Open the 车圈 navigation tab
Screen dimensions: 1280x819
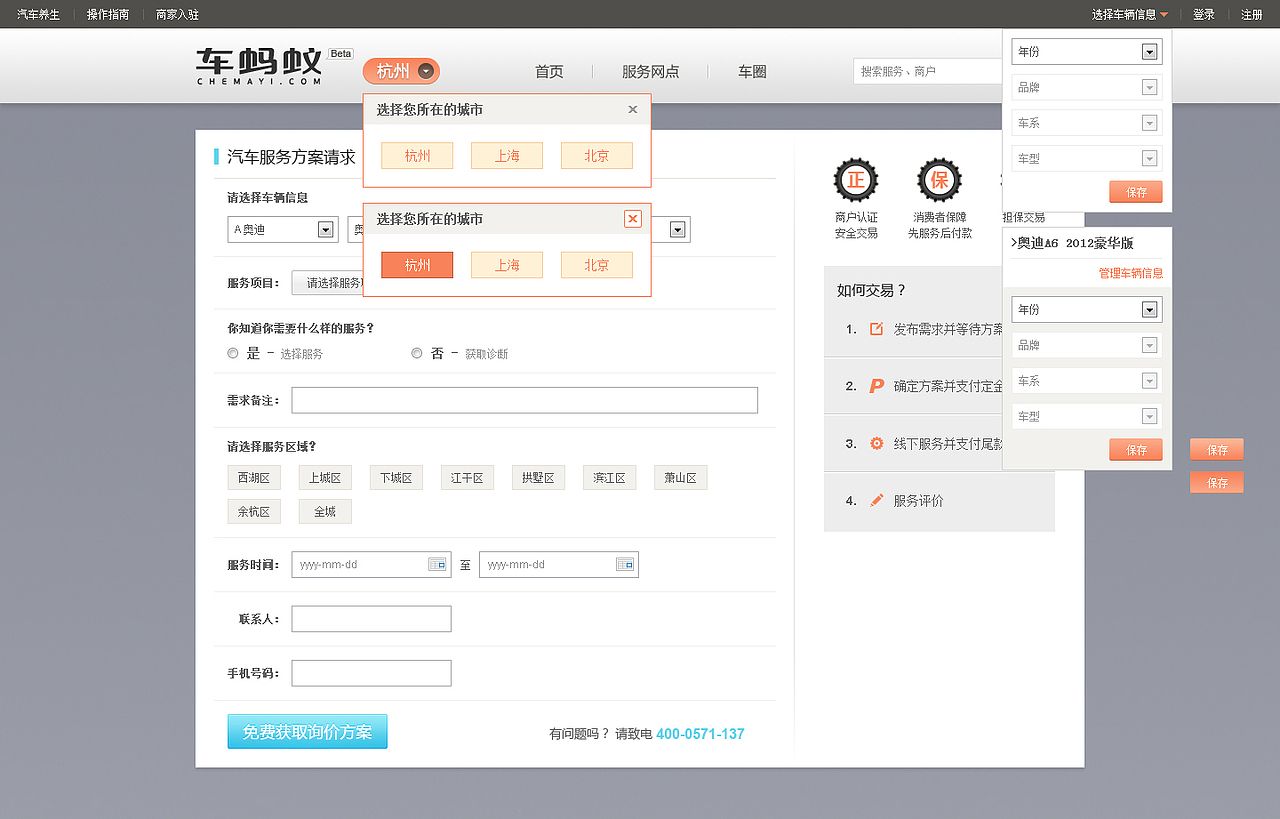pos(752,71)
